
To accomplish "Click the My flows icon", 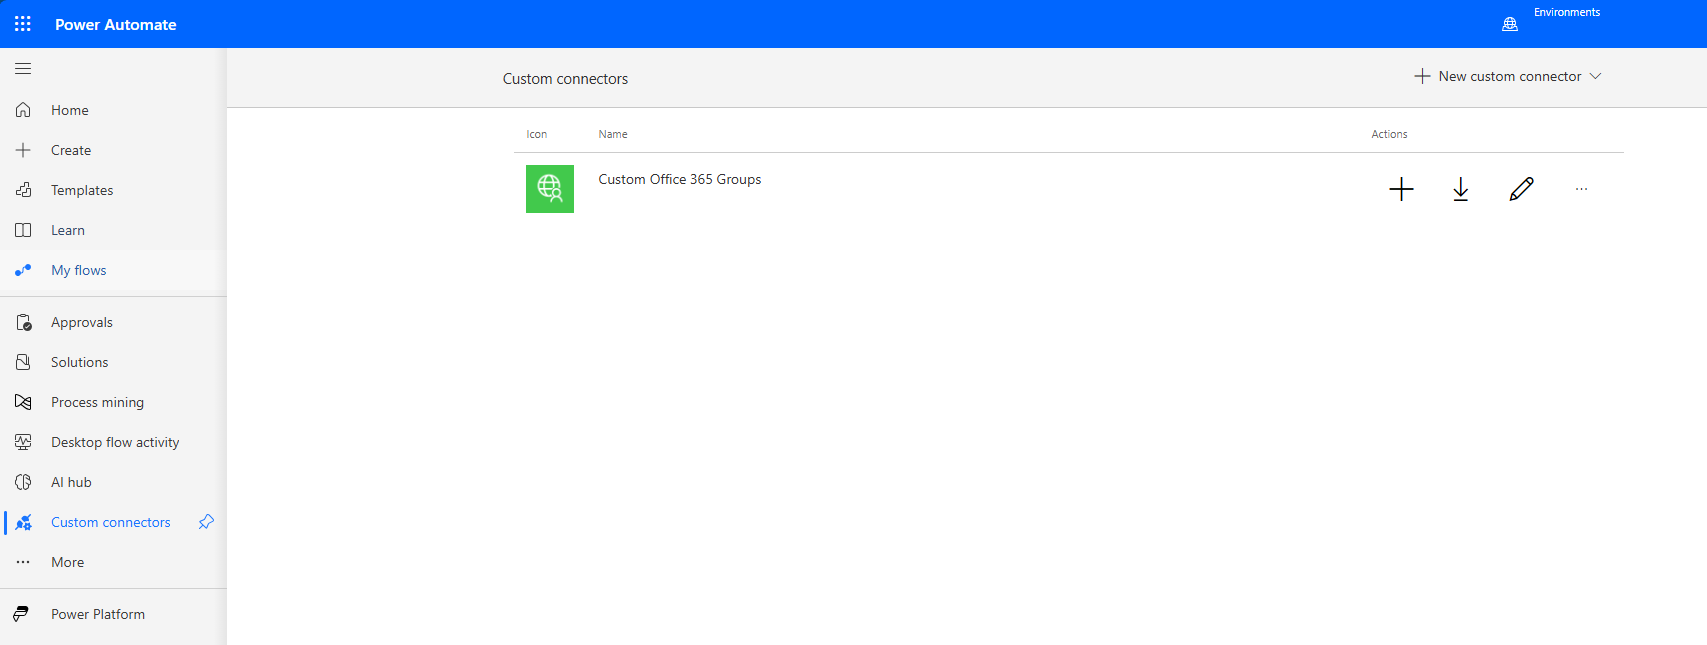I will (23, 270).
